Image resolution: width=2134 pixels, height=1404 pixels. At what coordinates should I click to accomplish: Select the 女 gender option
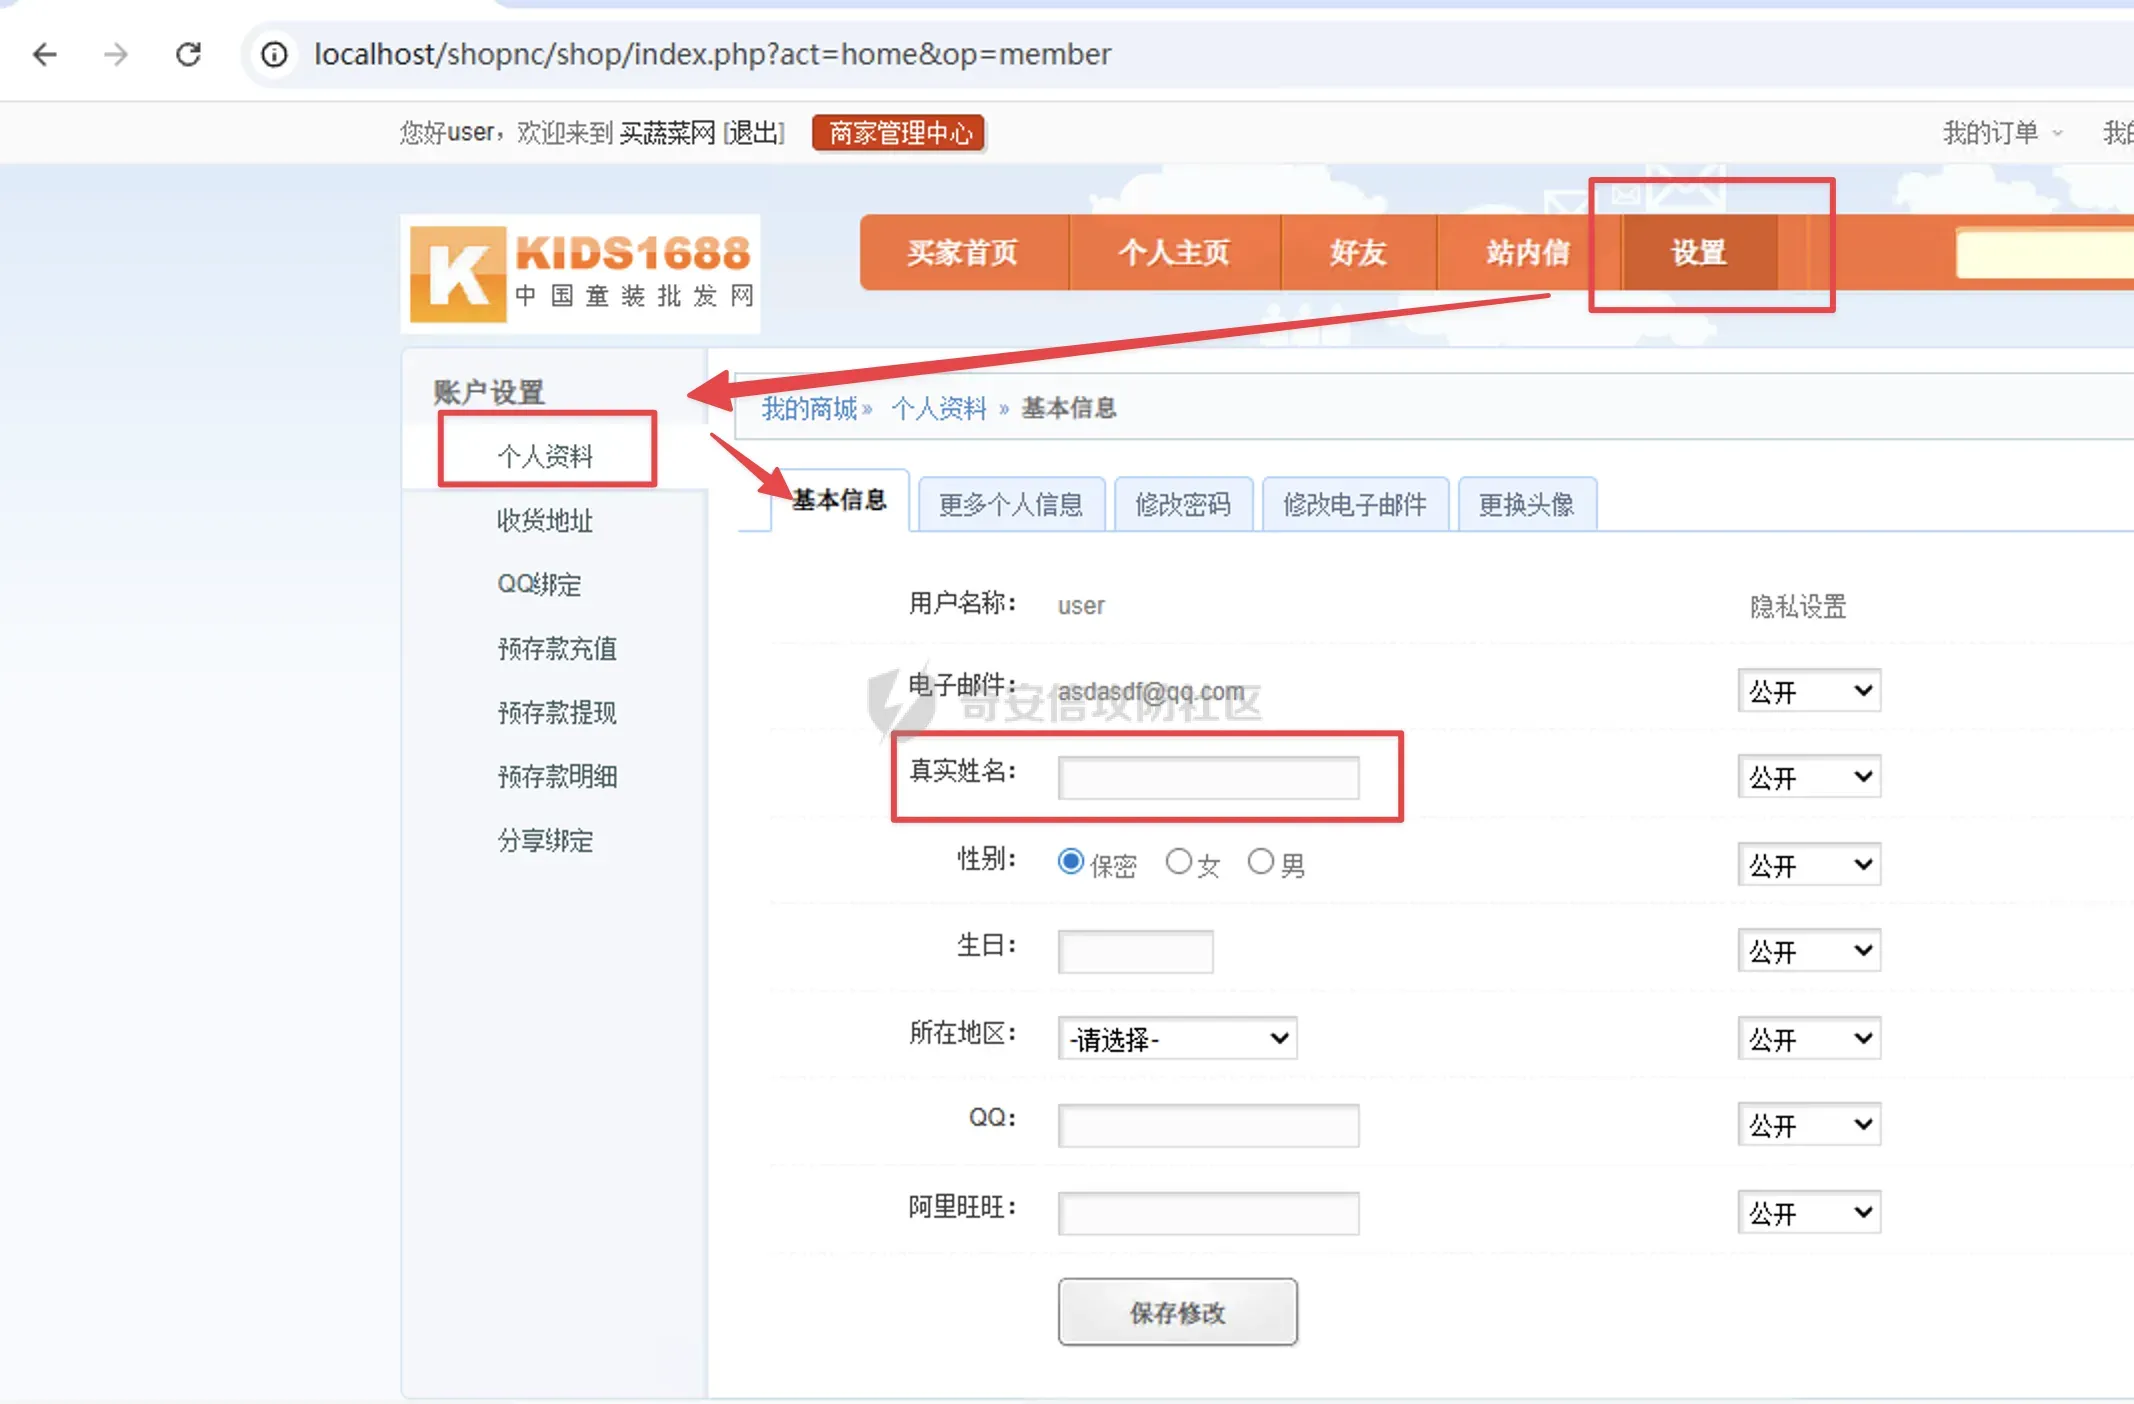[1180, 861]
